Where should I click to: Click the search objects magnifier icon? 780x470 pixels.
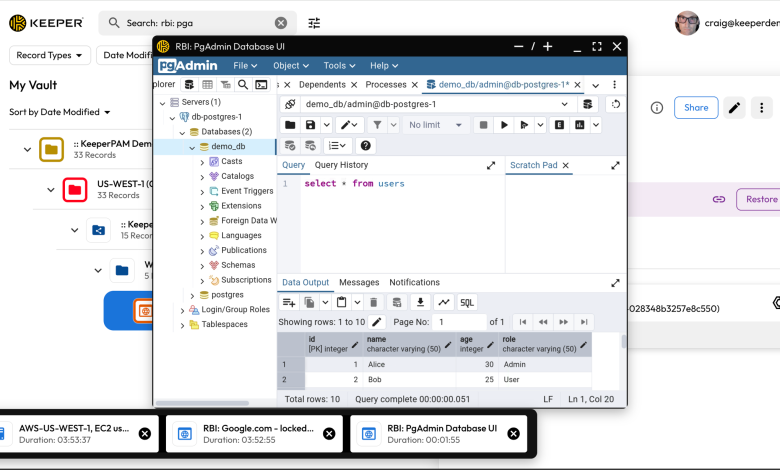click(243, 85)
